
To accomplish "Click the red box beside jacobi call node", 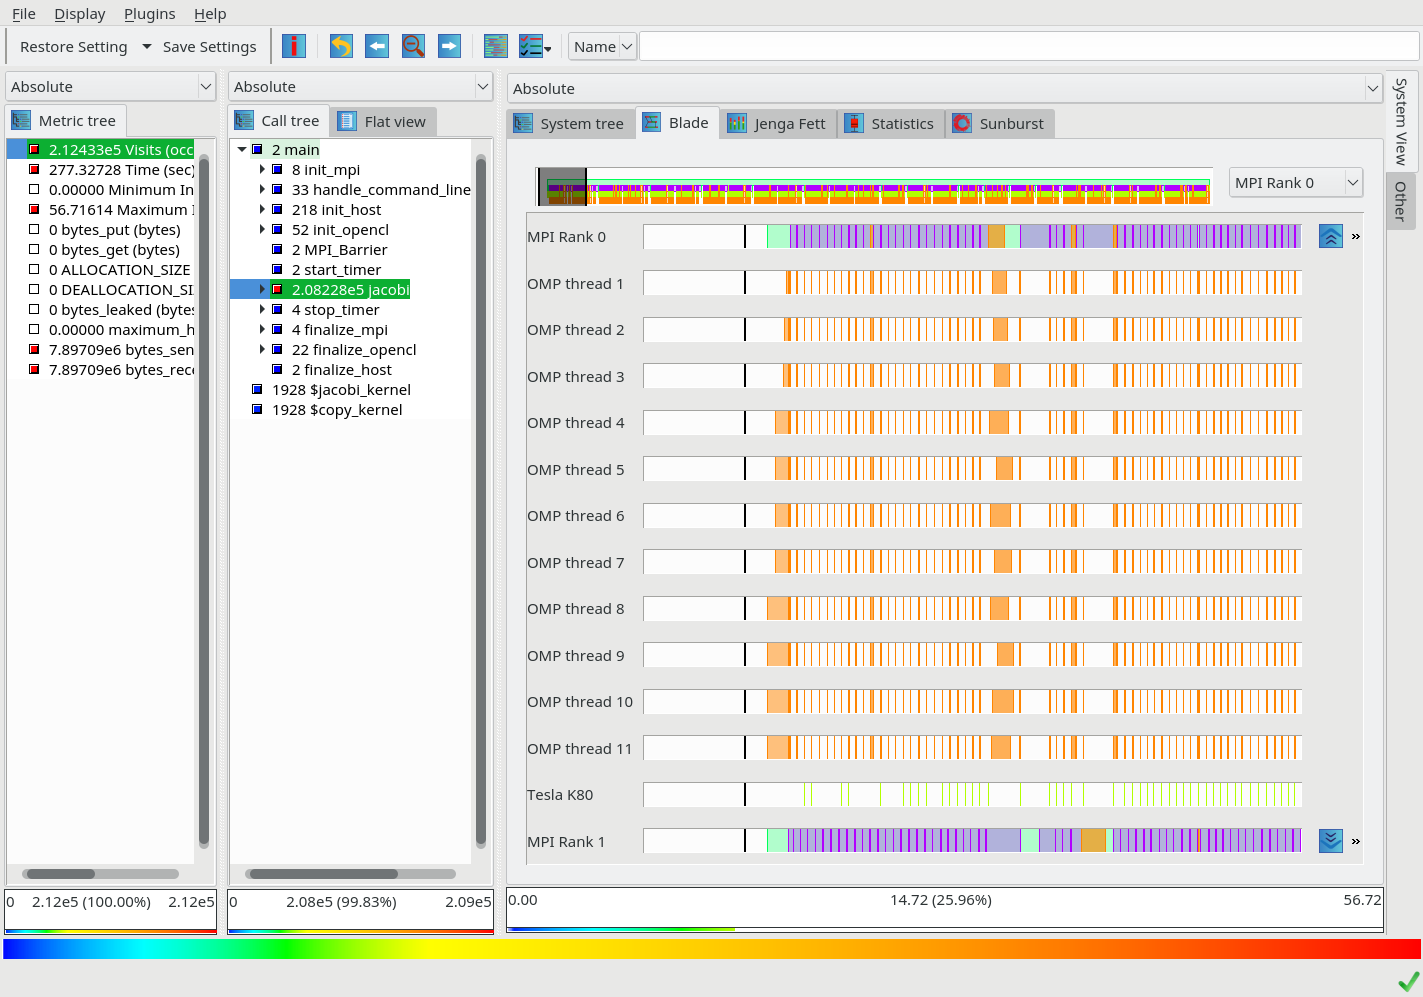I will click(277, 289).
